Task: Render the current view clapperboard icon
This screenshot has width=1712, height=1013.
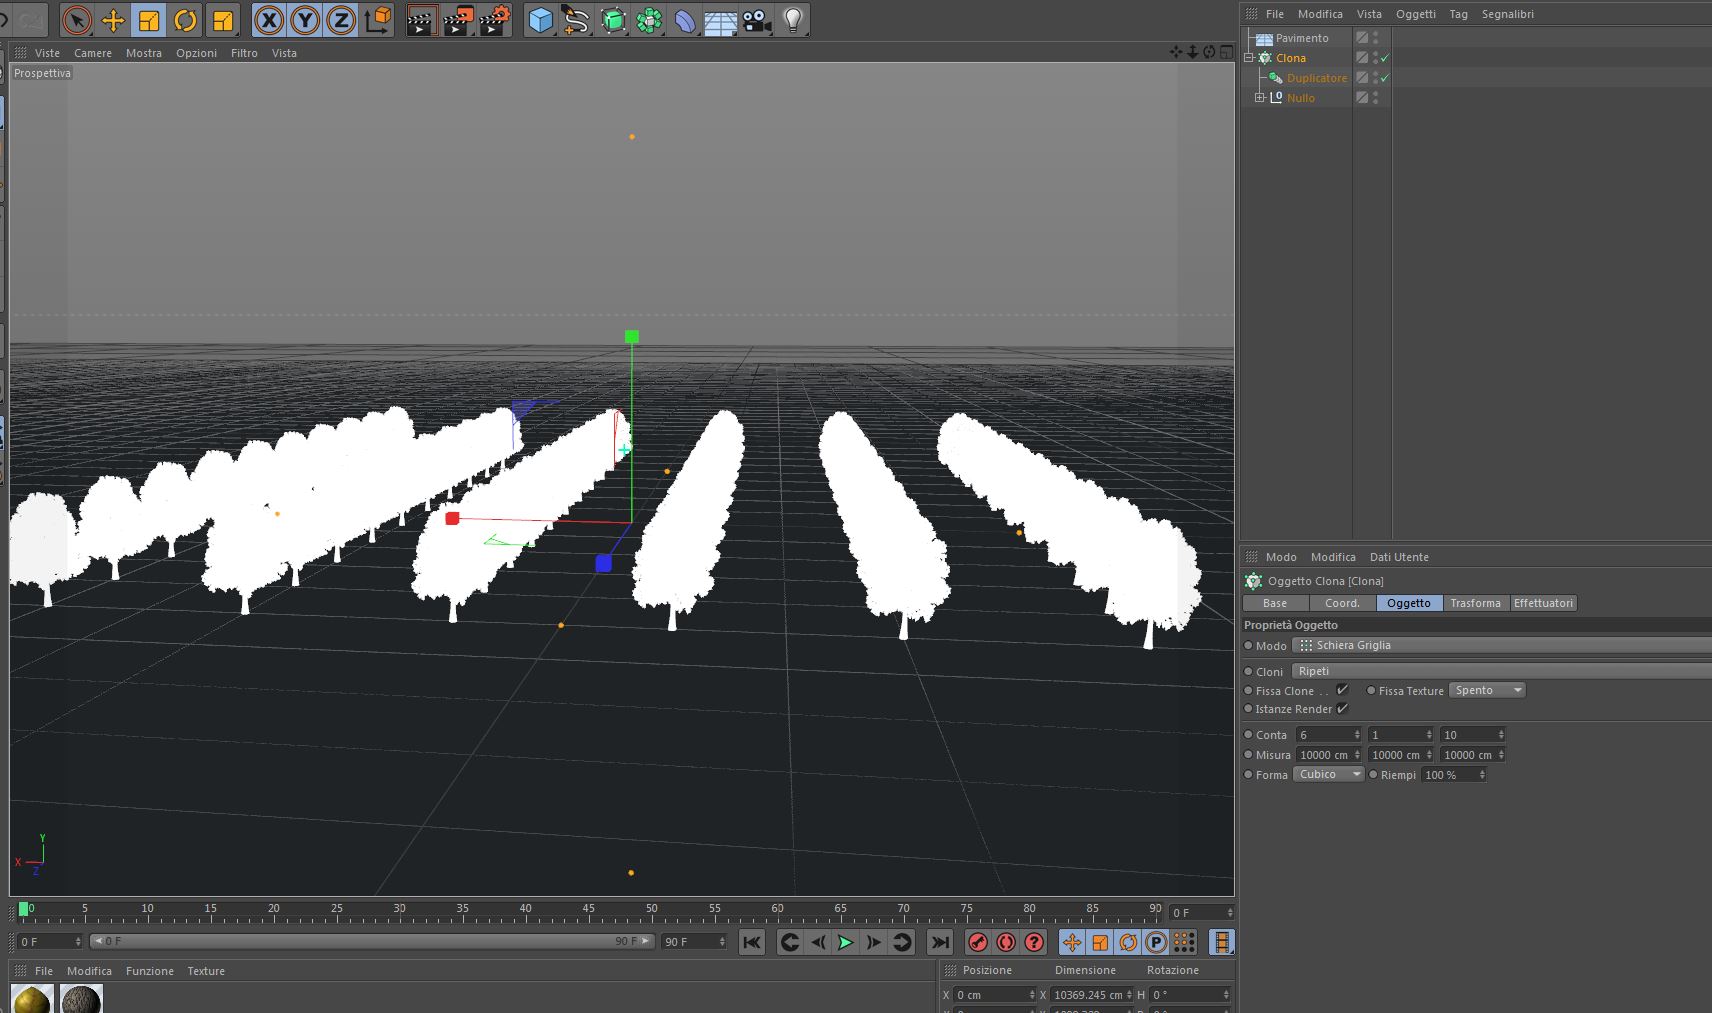Action: point(421,20)
